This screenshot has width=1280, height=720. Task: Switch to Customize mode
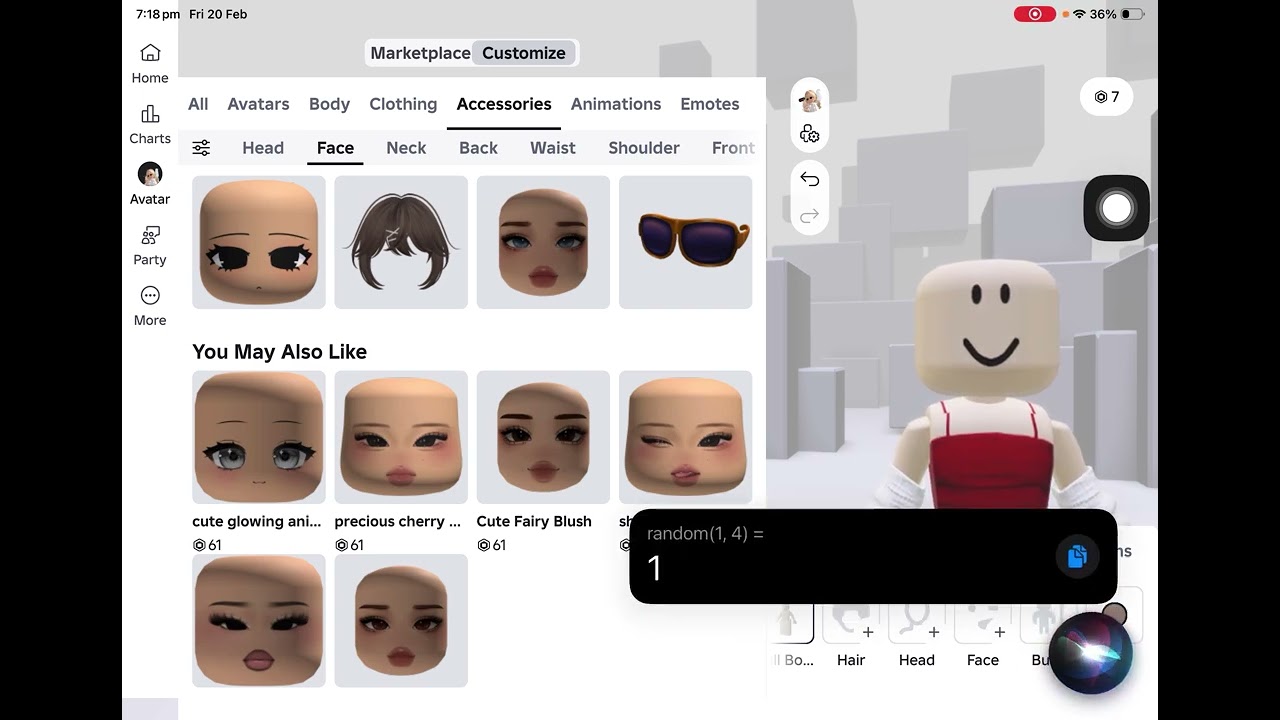tap(524, 53)
